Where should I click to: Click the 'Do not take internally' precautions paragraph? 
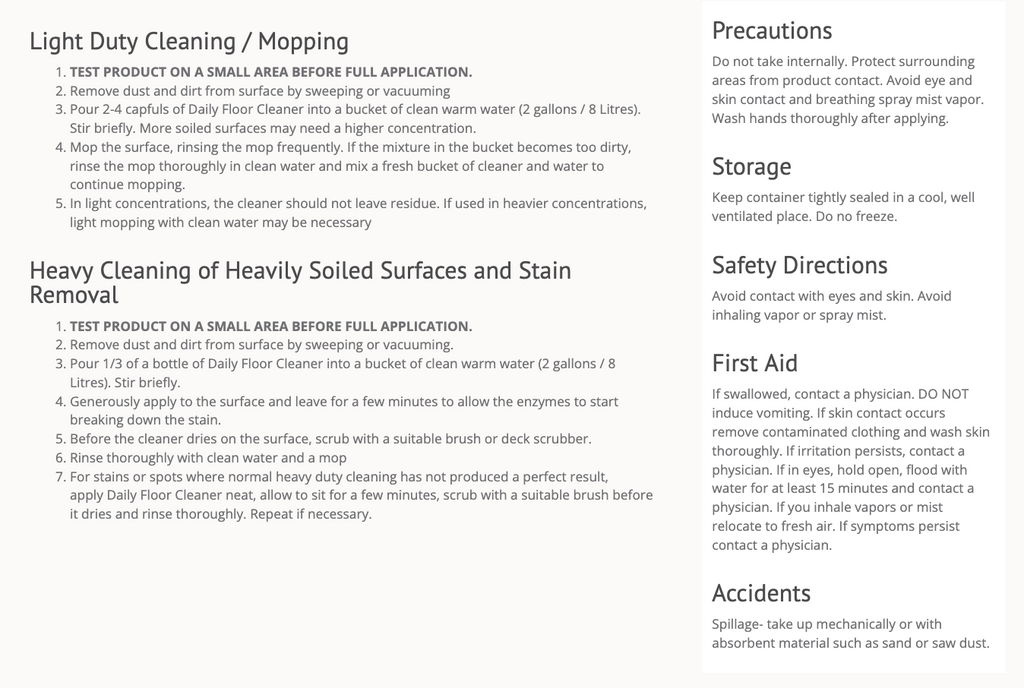(x=848, y=89)
